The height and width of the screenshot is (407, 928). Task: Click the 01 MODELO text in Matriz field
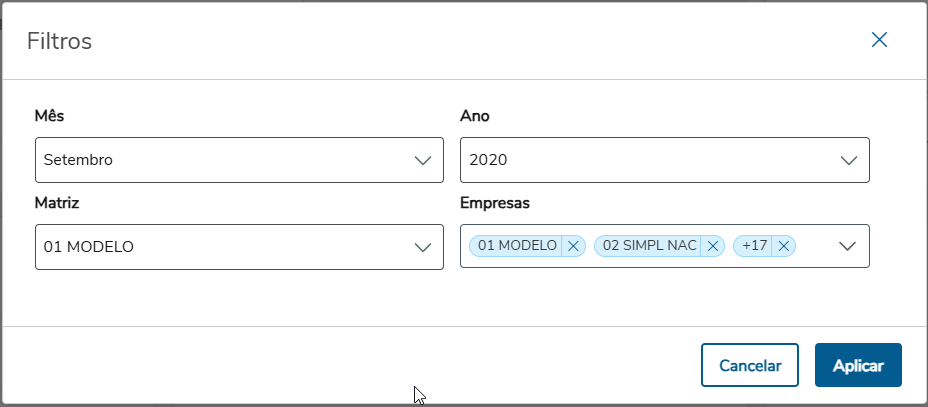[88, 247]
